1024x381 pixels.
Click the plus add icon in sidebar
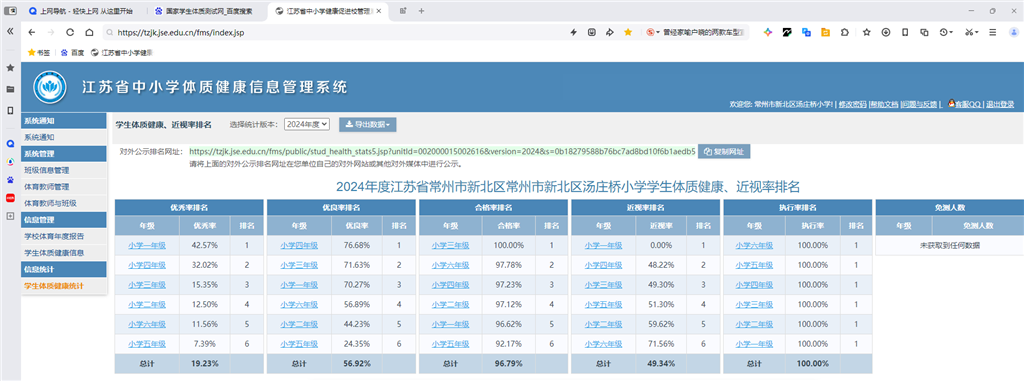point(10,216)
